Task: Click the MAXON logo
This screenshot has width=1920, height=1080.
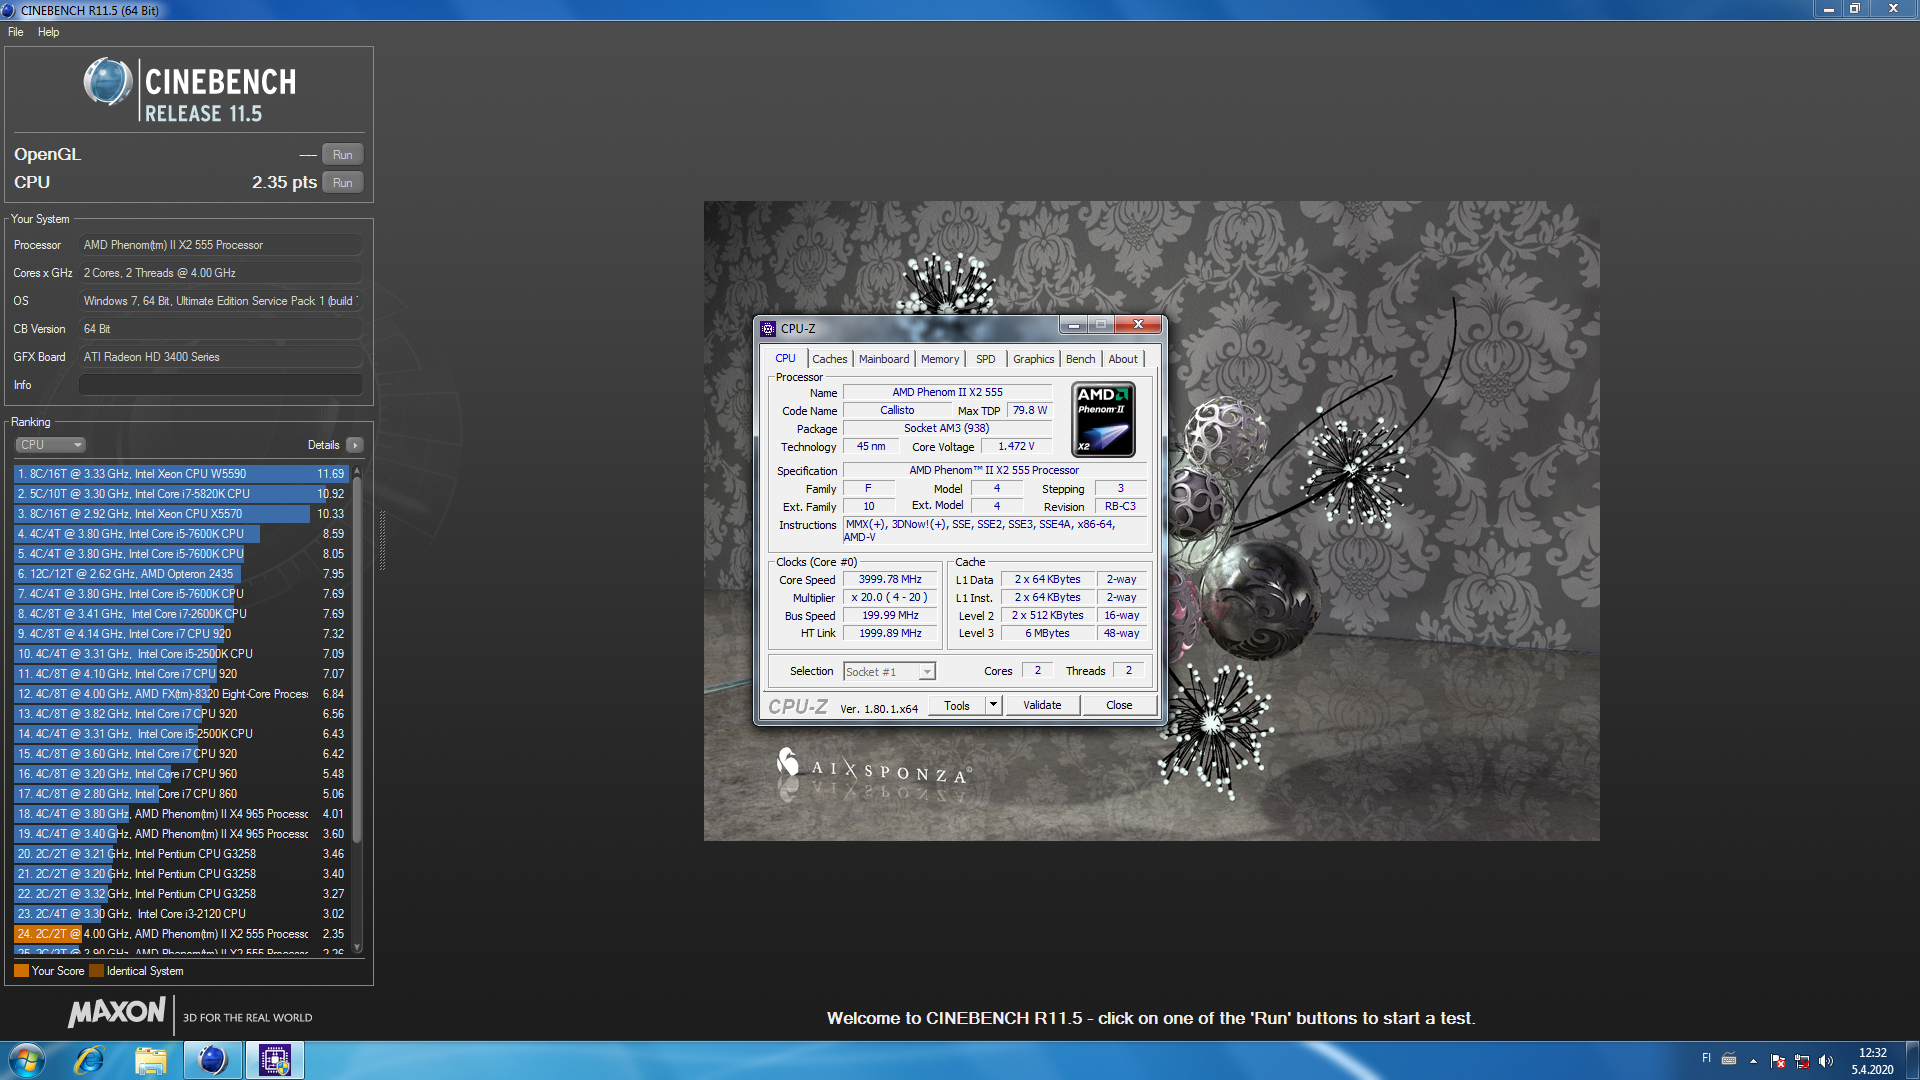Action: pyautogui.click(x=116, y=1012)
